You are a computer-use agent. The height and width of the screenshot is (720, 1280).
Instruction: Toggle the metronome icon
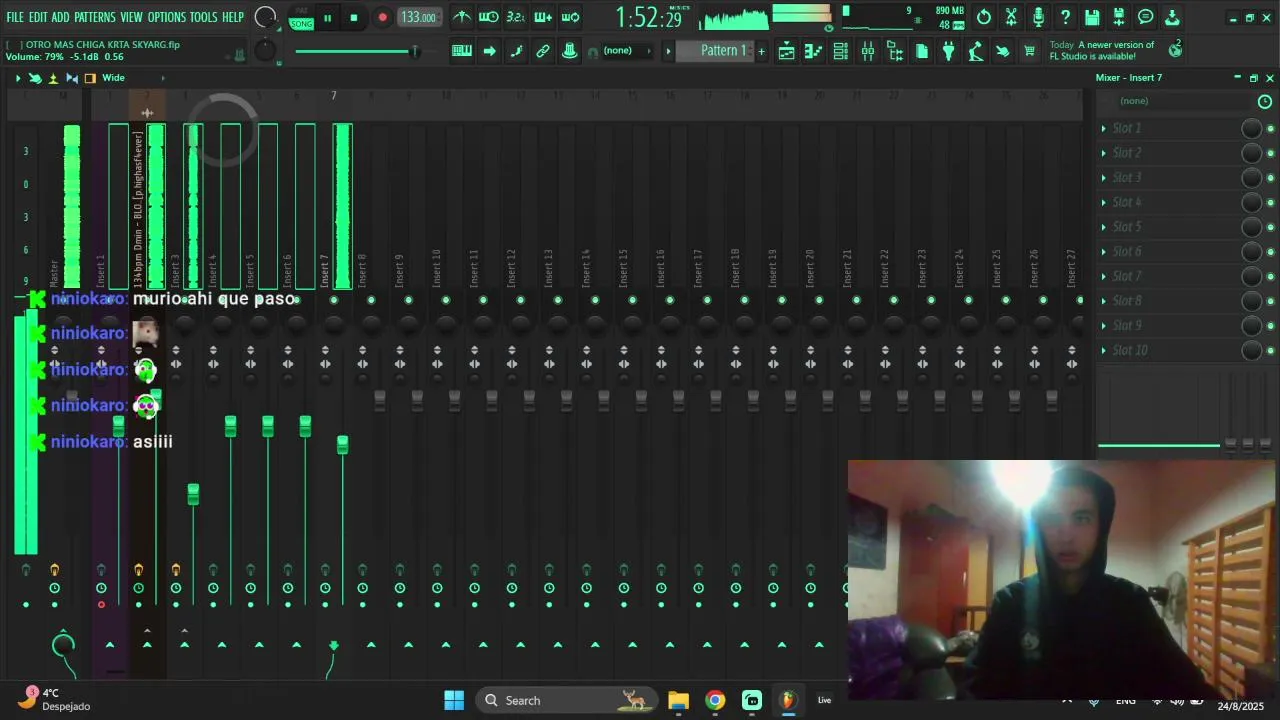tap(462, 17)
